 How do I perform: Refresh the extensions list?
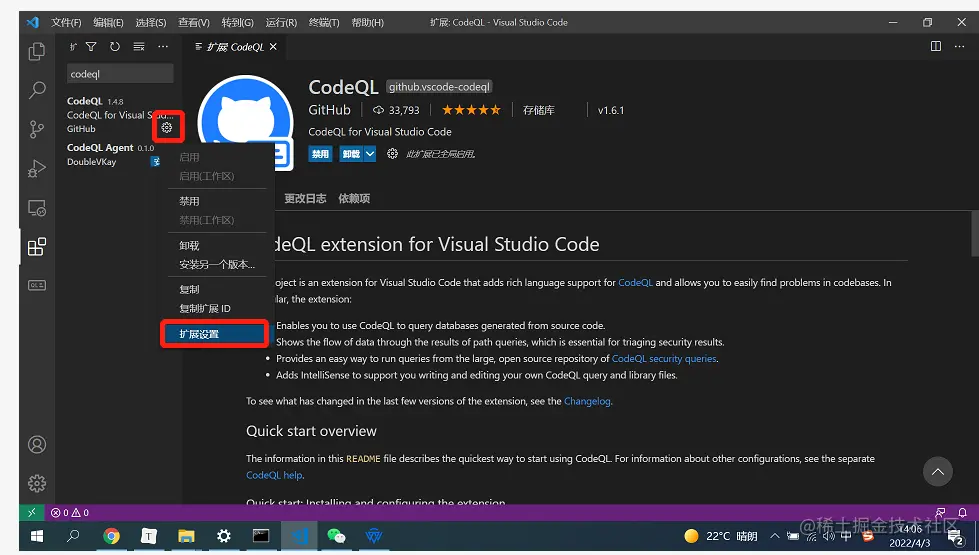115,47
